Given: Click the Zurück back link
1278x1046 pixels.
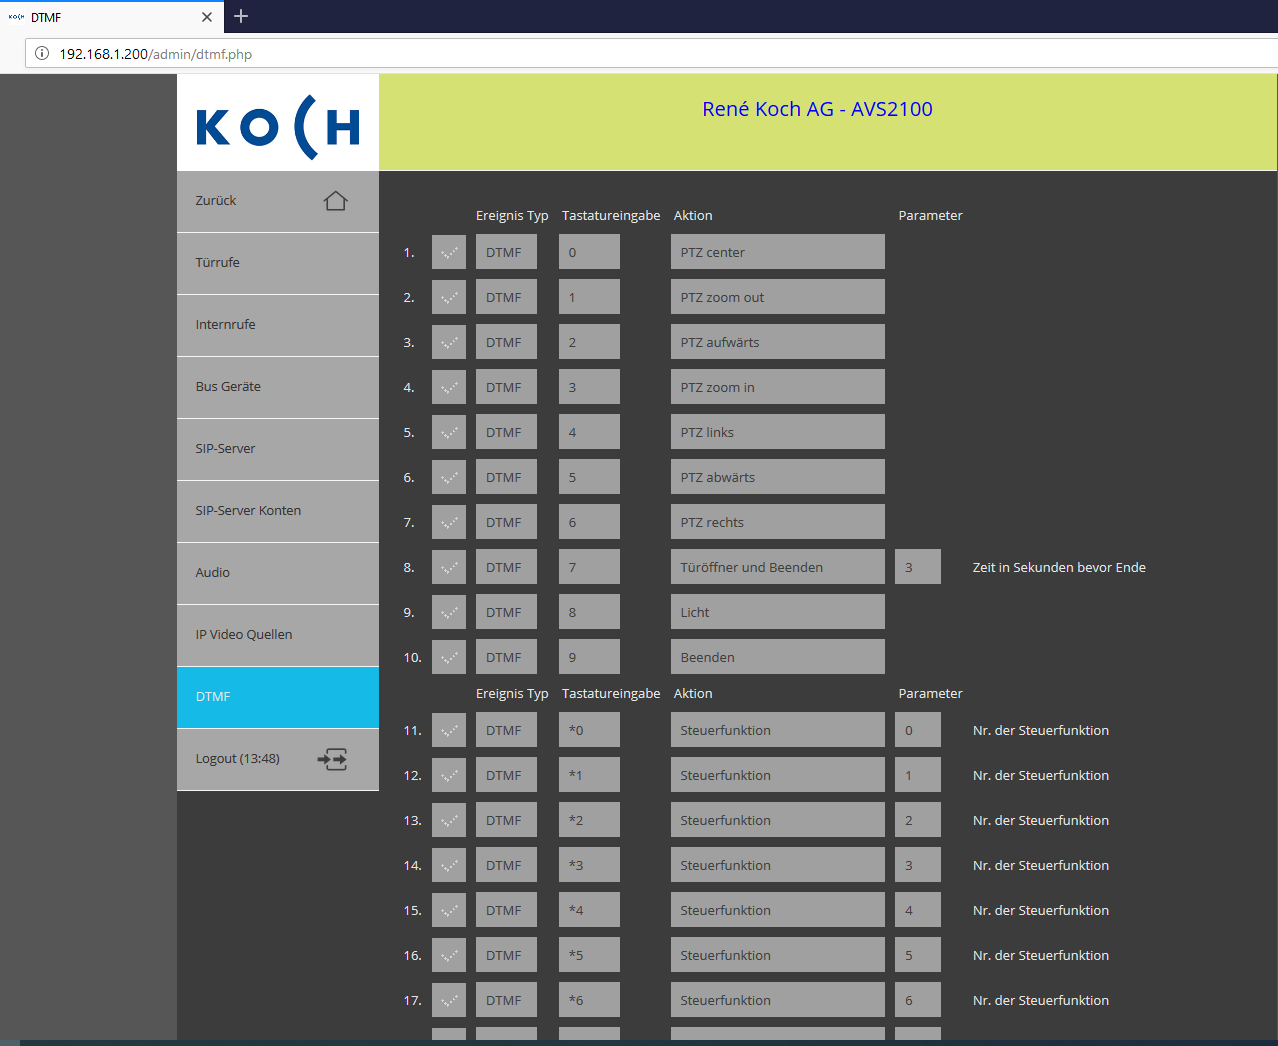Looking at the screenshot, I should 278,201.
